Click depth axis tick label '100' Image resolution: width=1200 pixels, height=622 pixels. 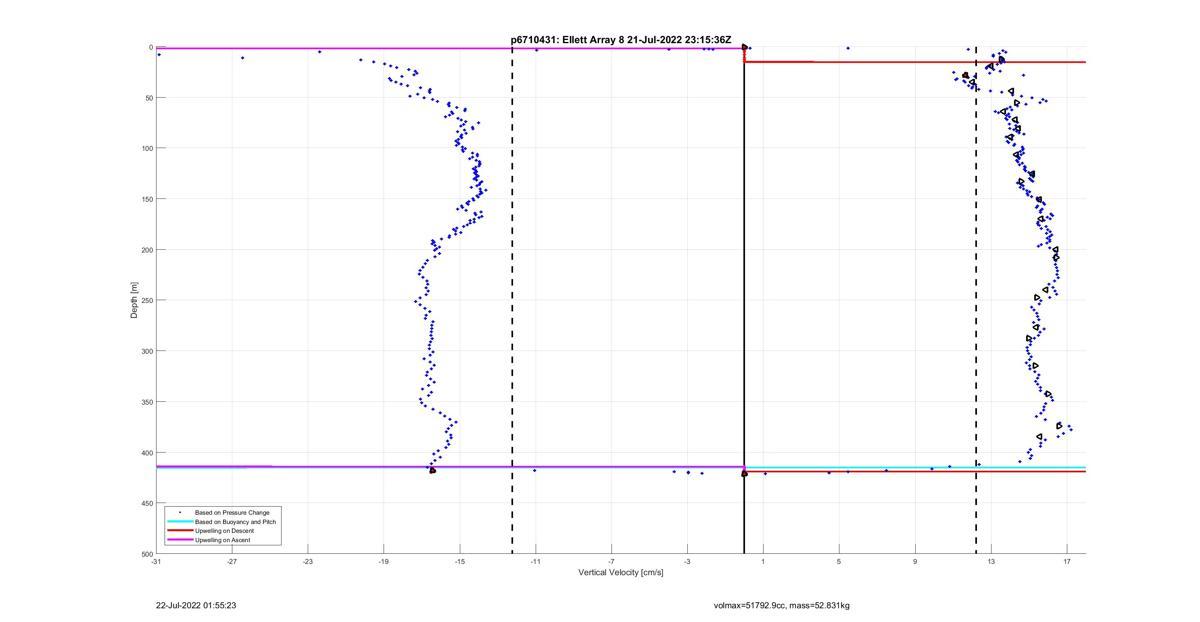coord(146,148)
